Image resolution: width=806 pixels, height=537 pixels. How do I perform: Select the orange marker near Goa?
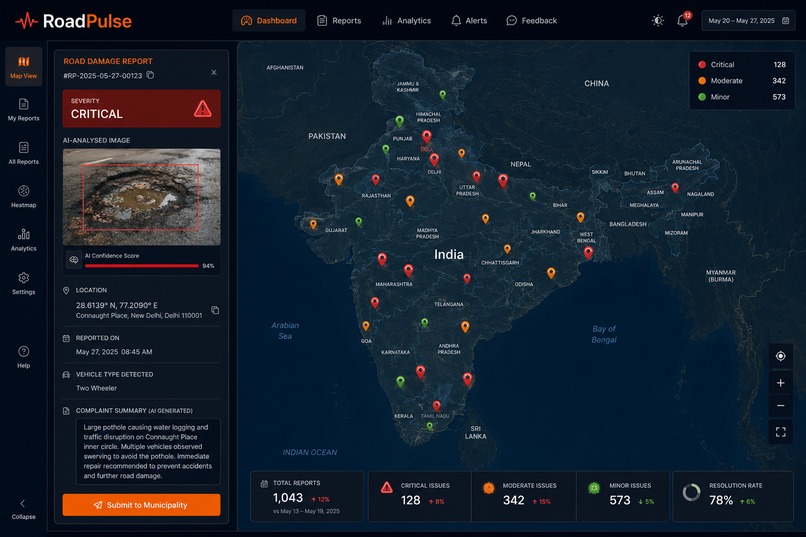(x=365, y=326)
